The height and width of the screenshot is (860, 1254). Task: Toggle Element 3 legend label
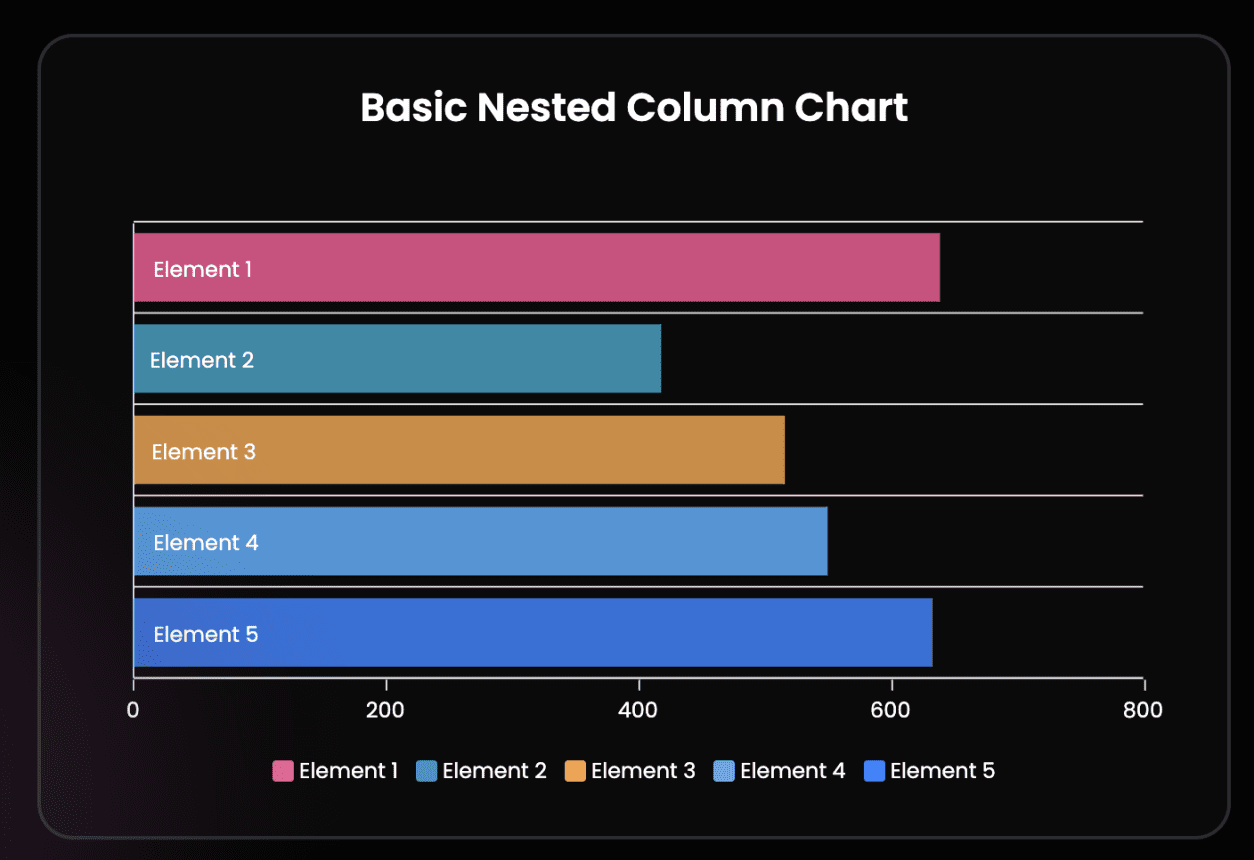point(643,771)
